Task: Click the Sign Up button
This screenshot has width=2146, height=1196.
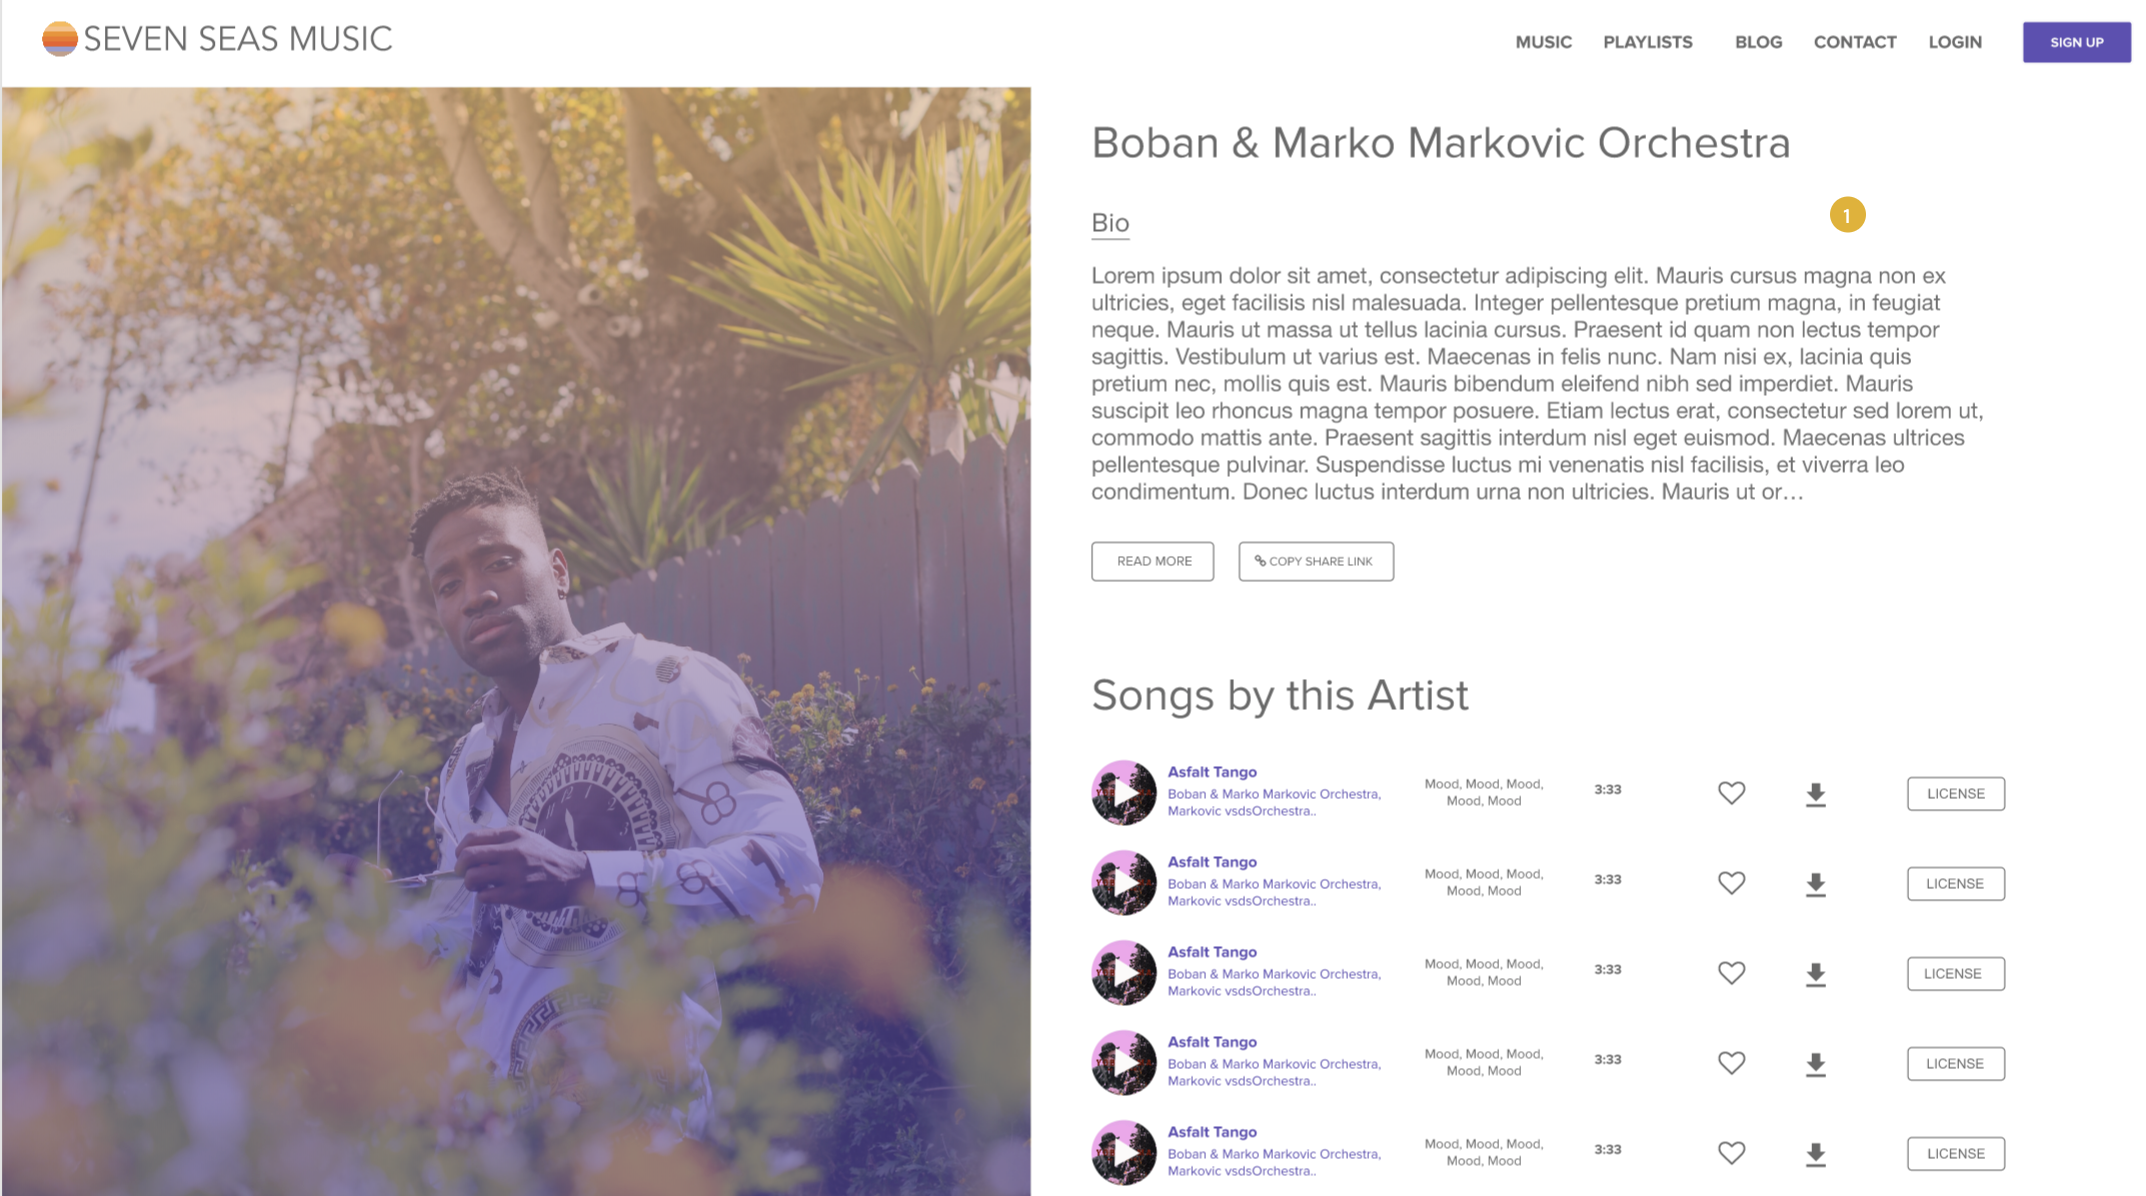Action: [2076, 42]
